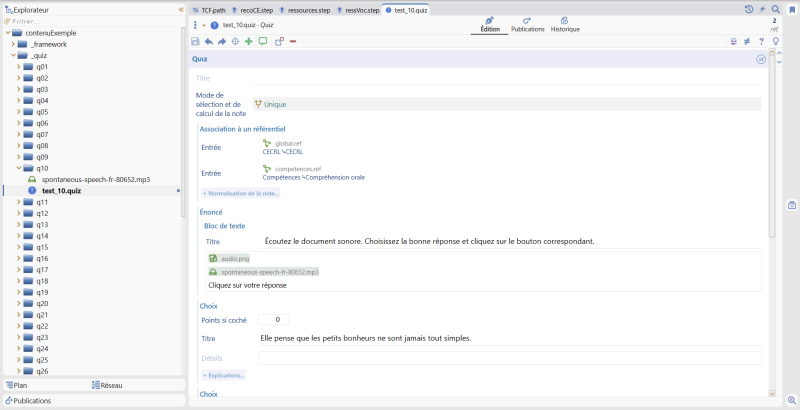Open the Publications view tab
This screenshot has width=800, height=410.
point(528,24)
